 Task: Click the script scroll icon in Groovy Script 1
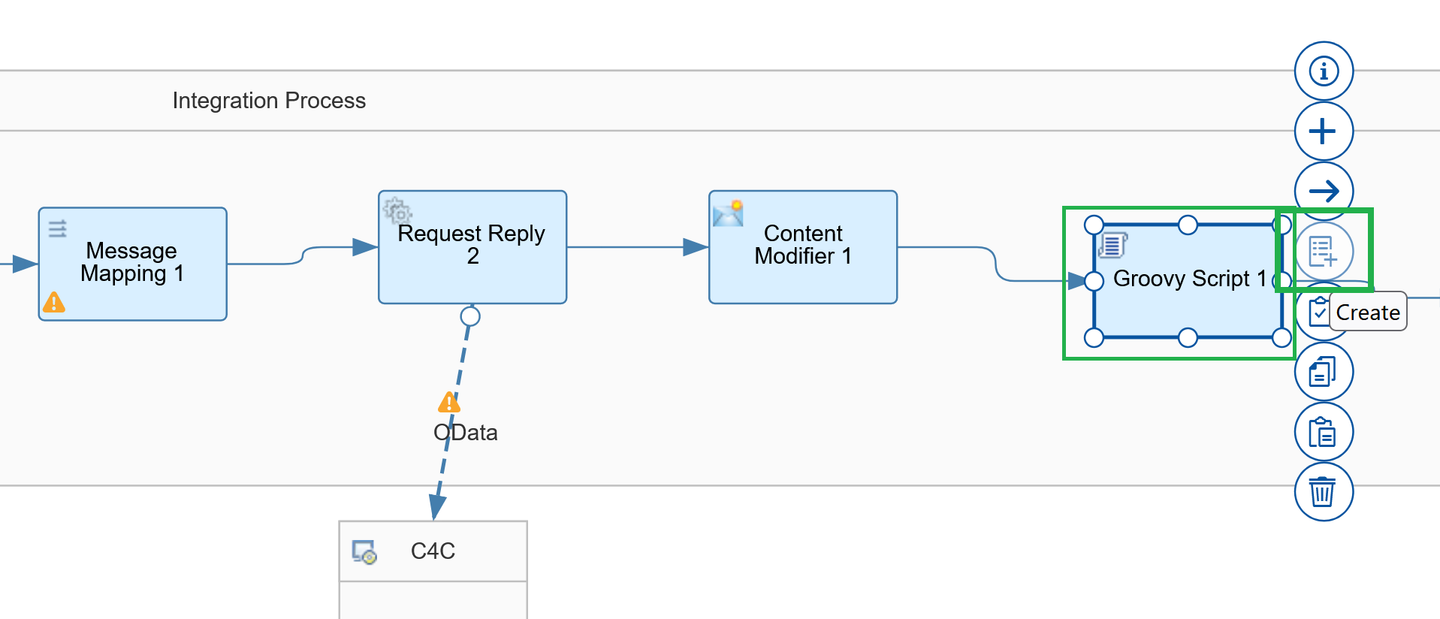pos(1112,244)
